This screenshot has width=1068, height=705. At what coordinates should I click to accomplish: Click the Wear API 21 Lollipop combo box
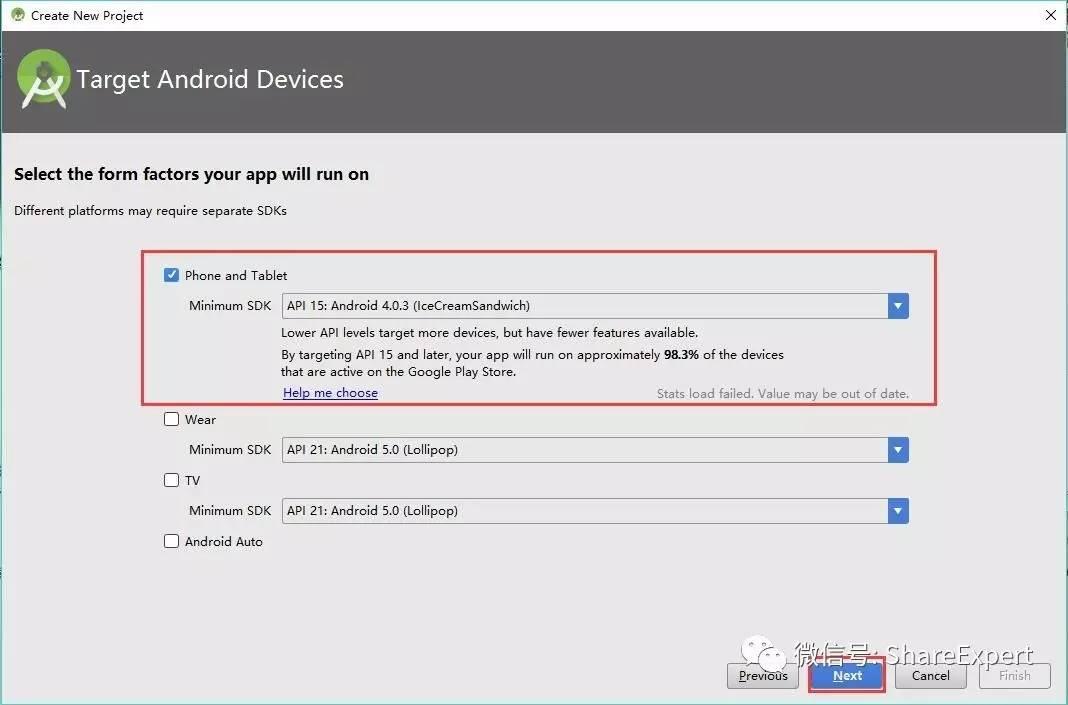pos(595,450)
